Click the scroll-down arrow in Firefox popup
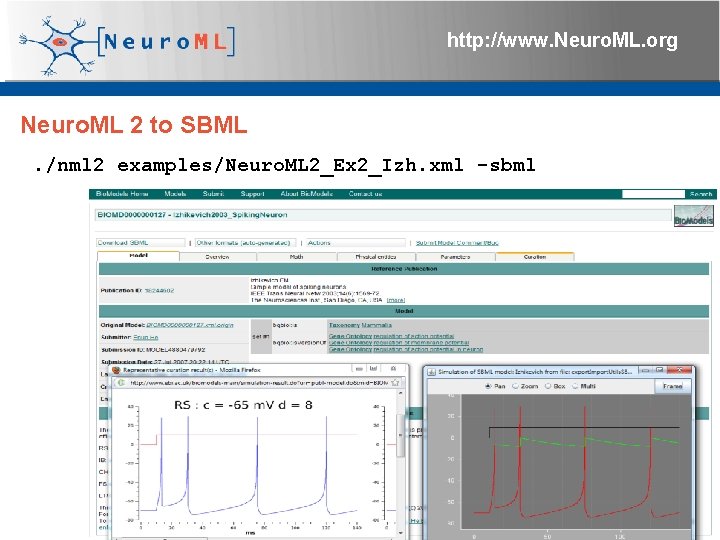The height and width of the screenshot is (540, 720). [400, 532]
